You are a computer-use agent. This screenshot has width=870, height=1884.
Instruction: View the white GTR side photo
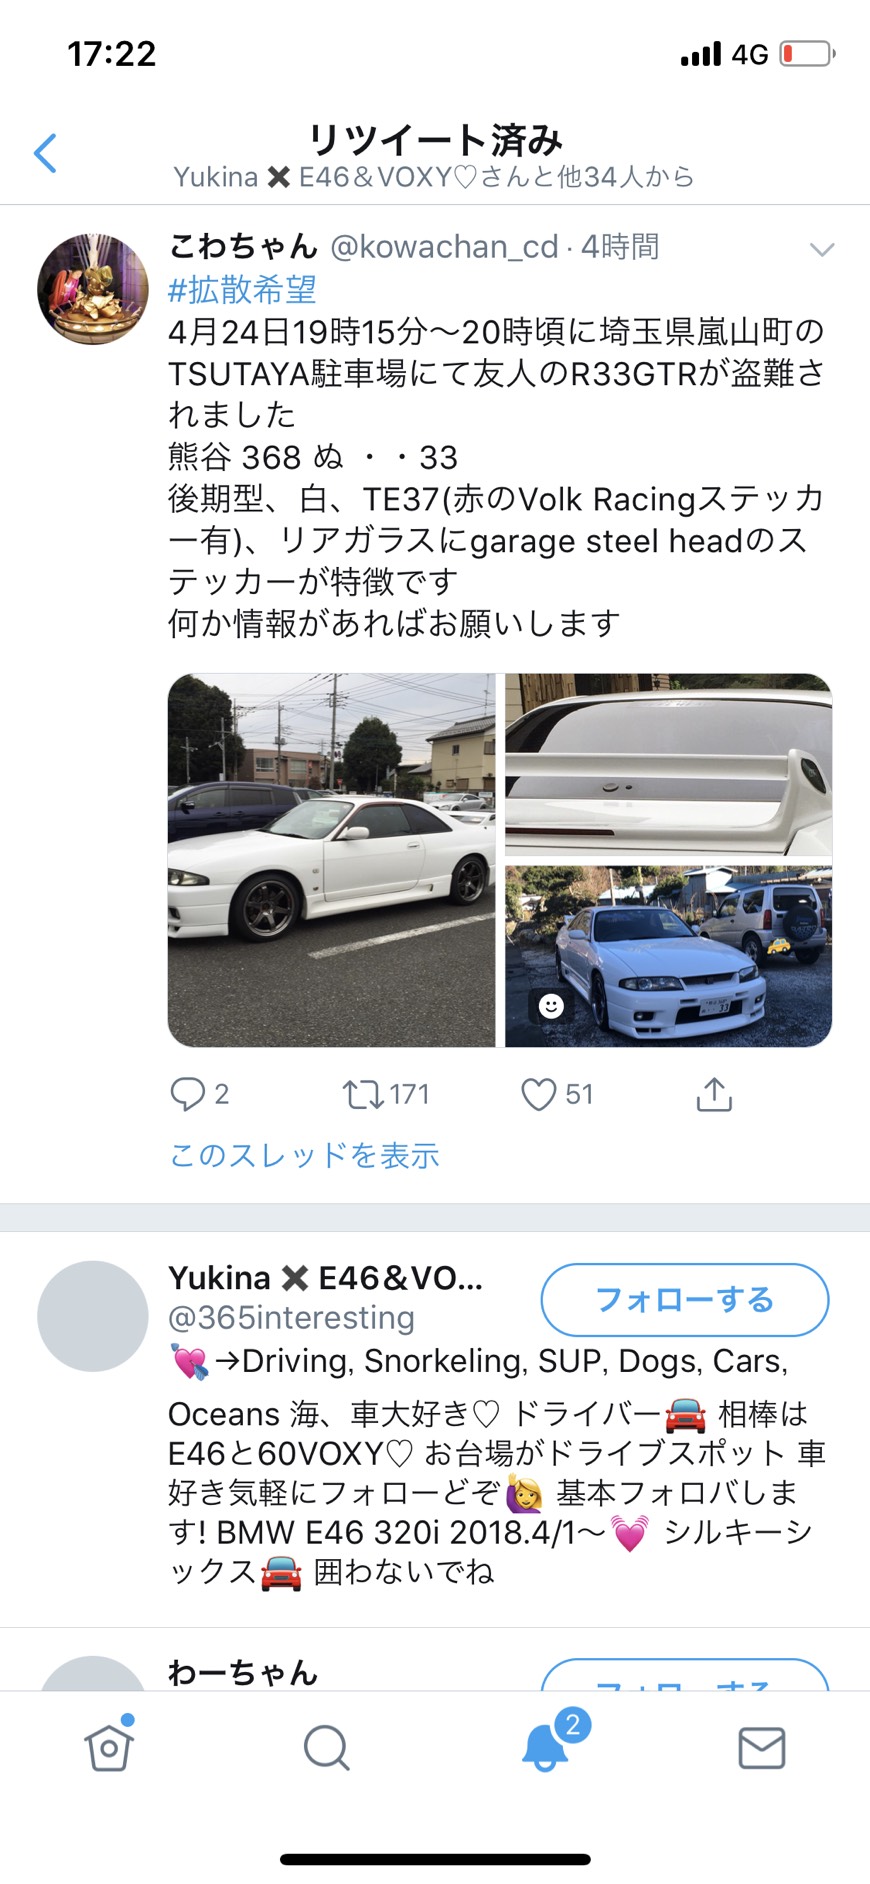(x=331, y=860)
